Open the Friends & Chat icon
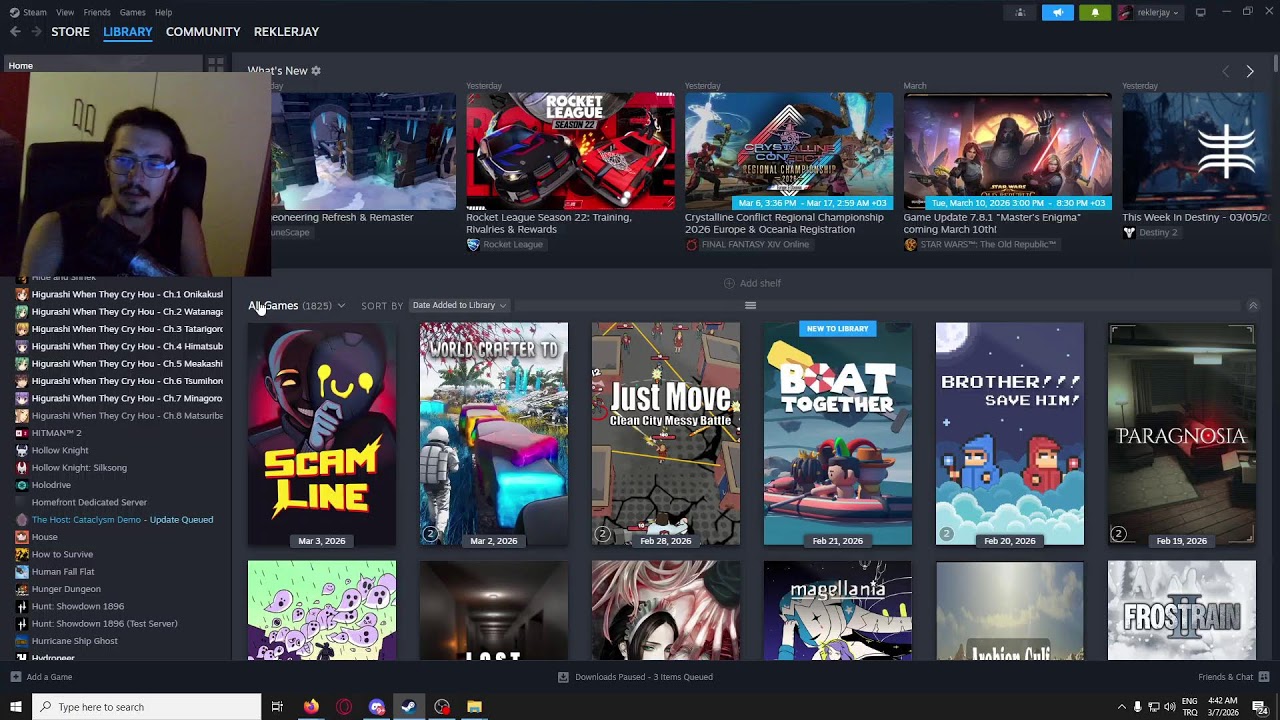 tap(1263, 677)
